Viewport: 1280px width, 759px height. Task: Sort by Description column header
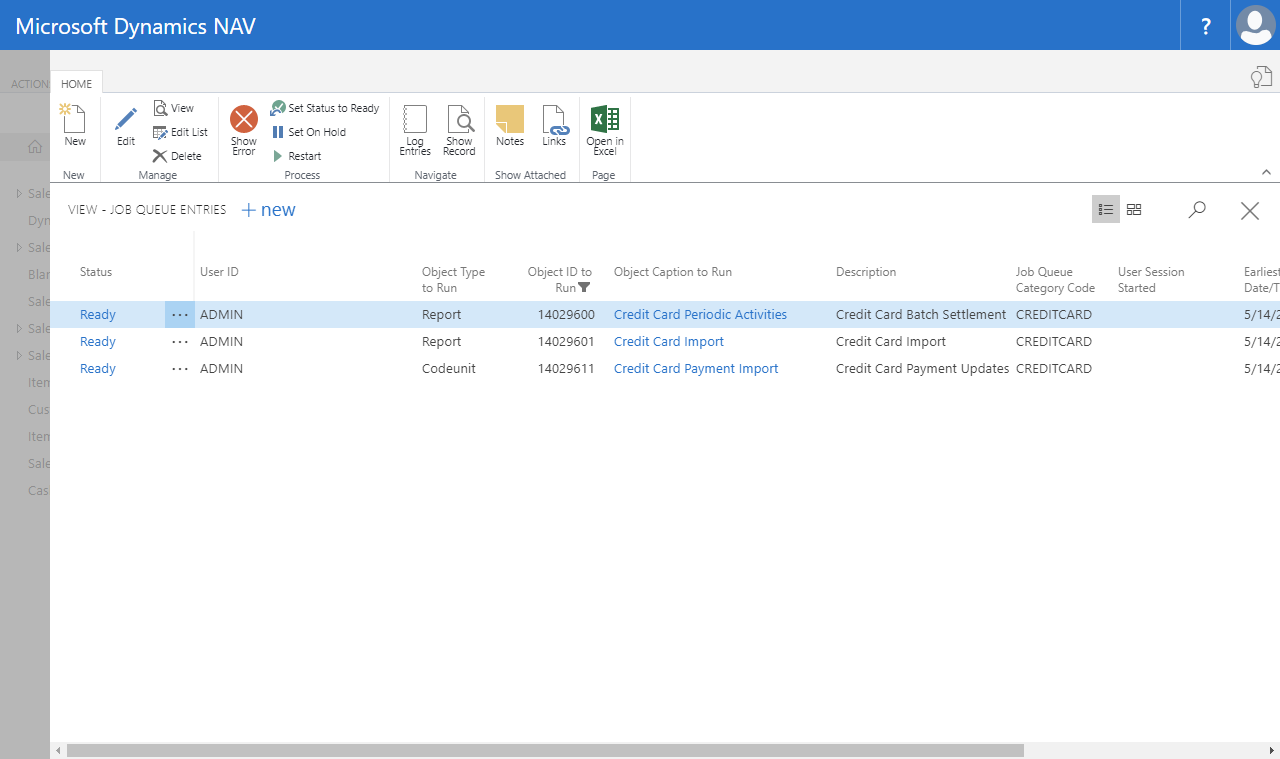point(866,272)
